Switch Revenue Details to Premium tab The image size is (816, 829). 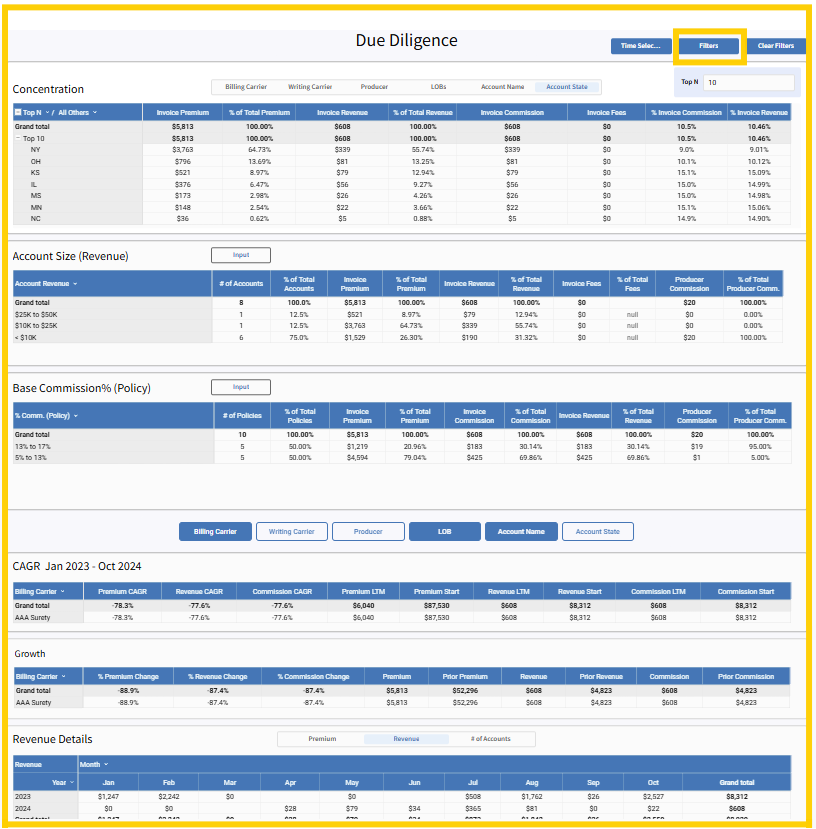tap(322, 739)
